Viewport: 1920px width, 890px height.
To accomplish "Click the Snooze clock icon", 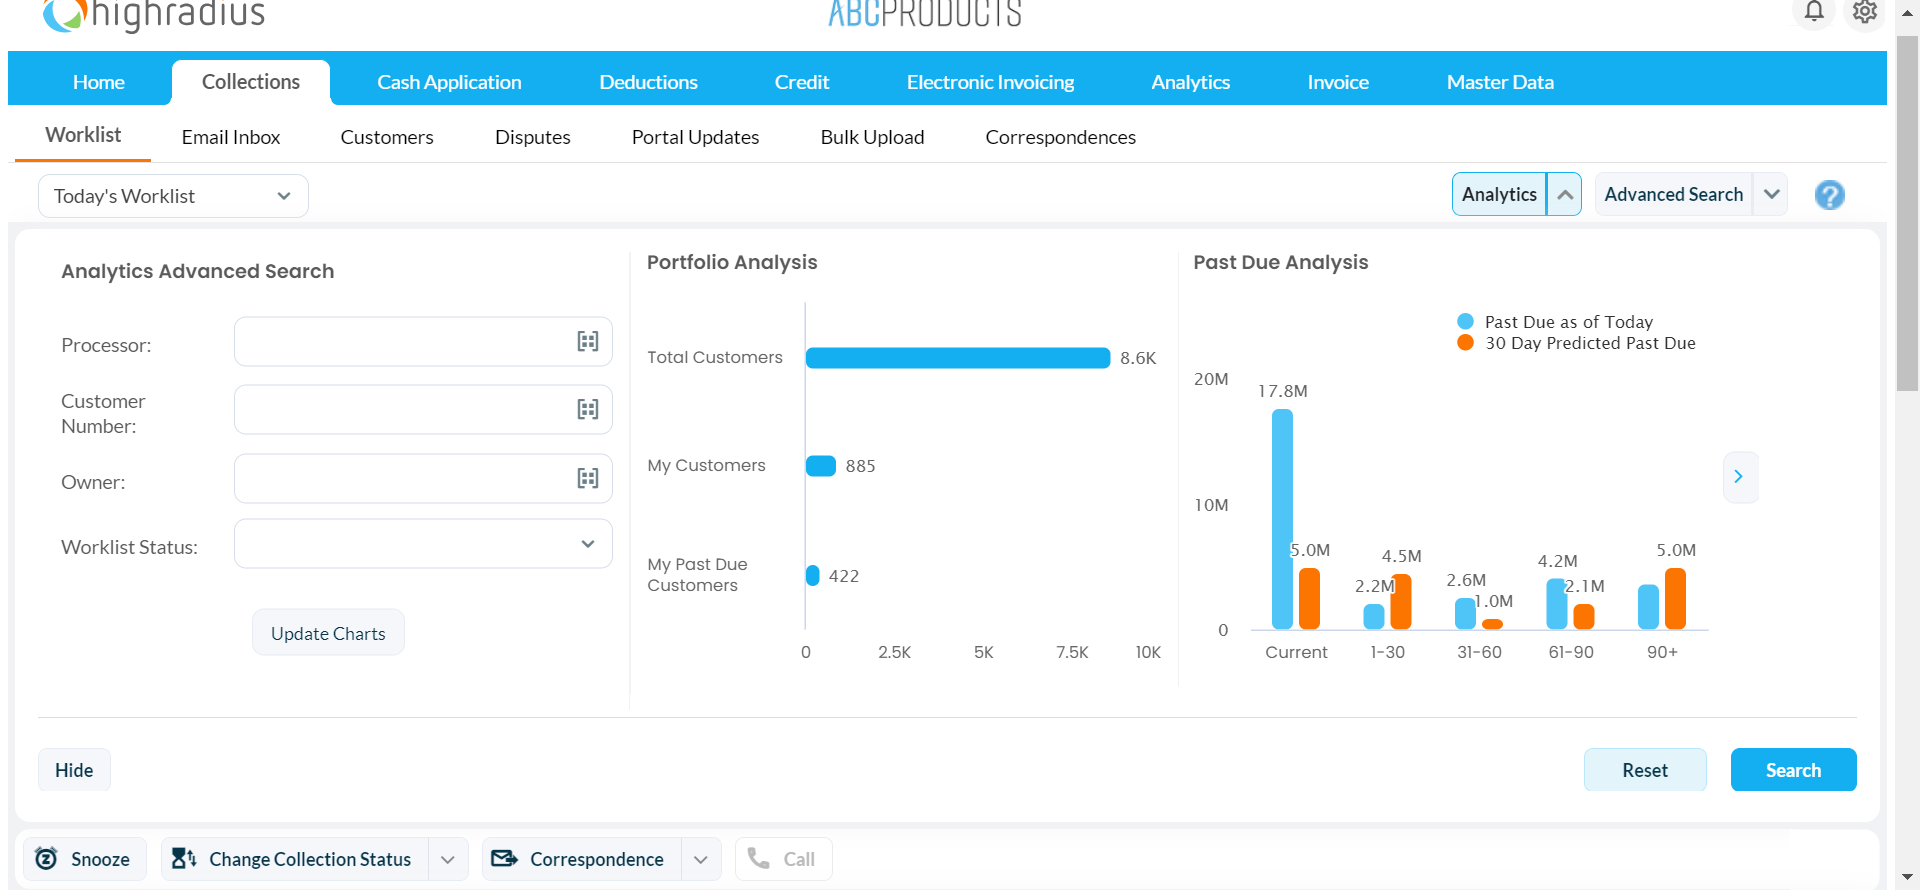I will [46, 859].
